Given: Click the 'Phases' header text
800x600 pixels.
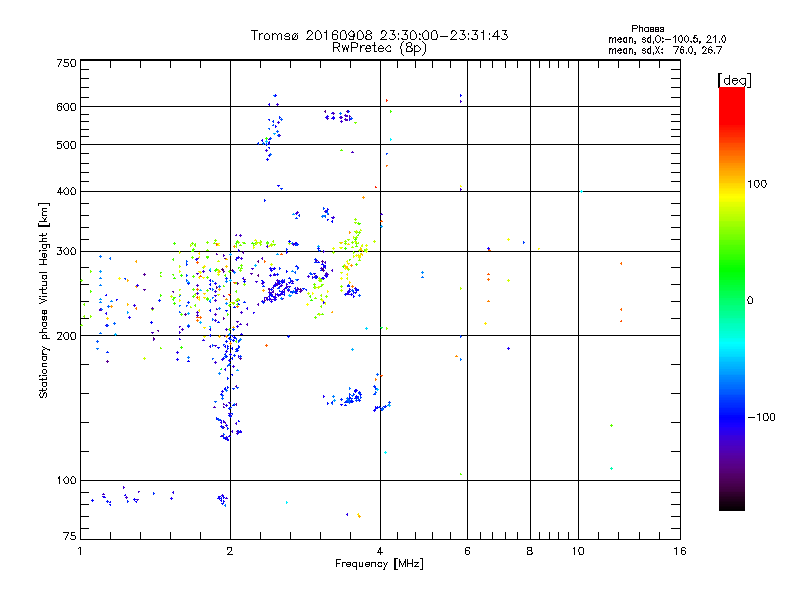Looking at the screenshot, I should [647, 29].
